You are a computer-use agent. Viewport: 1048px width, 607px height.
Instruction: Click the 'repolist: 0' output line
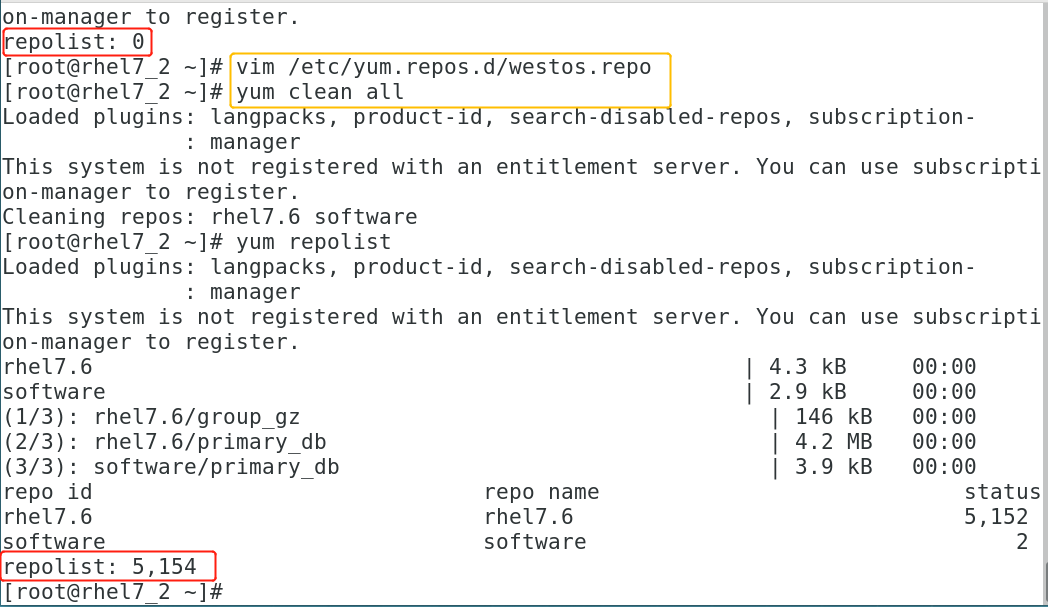pyautogui.click(x=74, y=42)
